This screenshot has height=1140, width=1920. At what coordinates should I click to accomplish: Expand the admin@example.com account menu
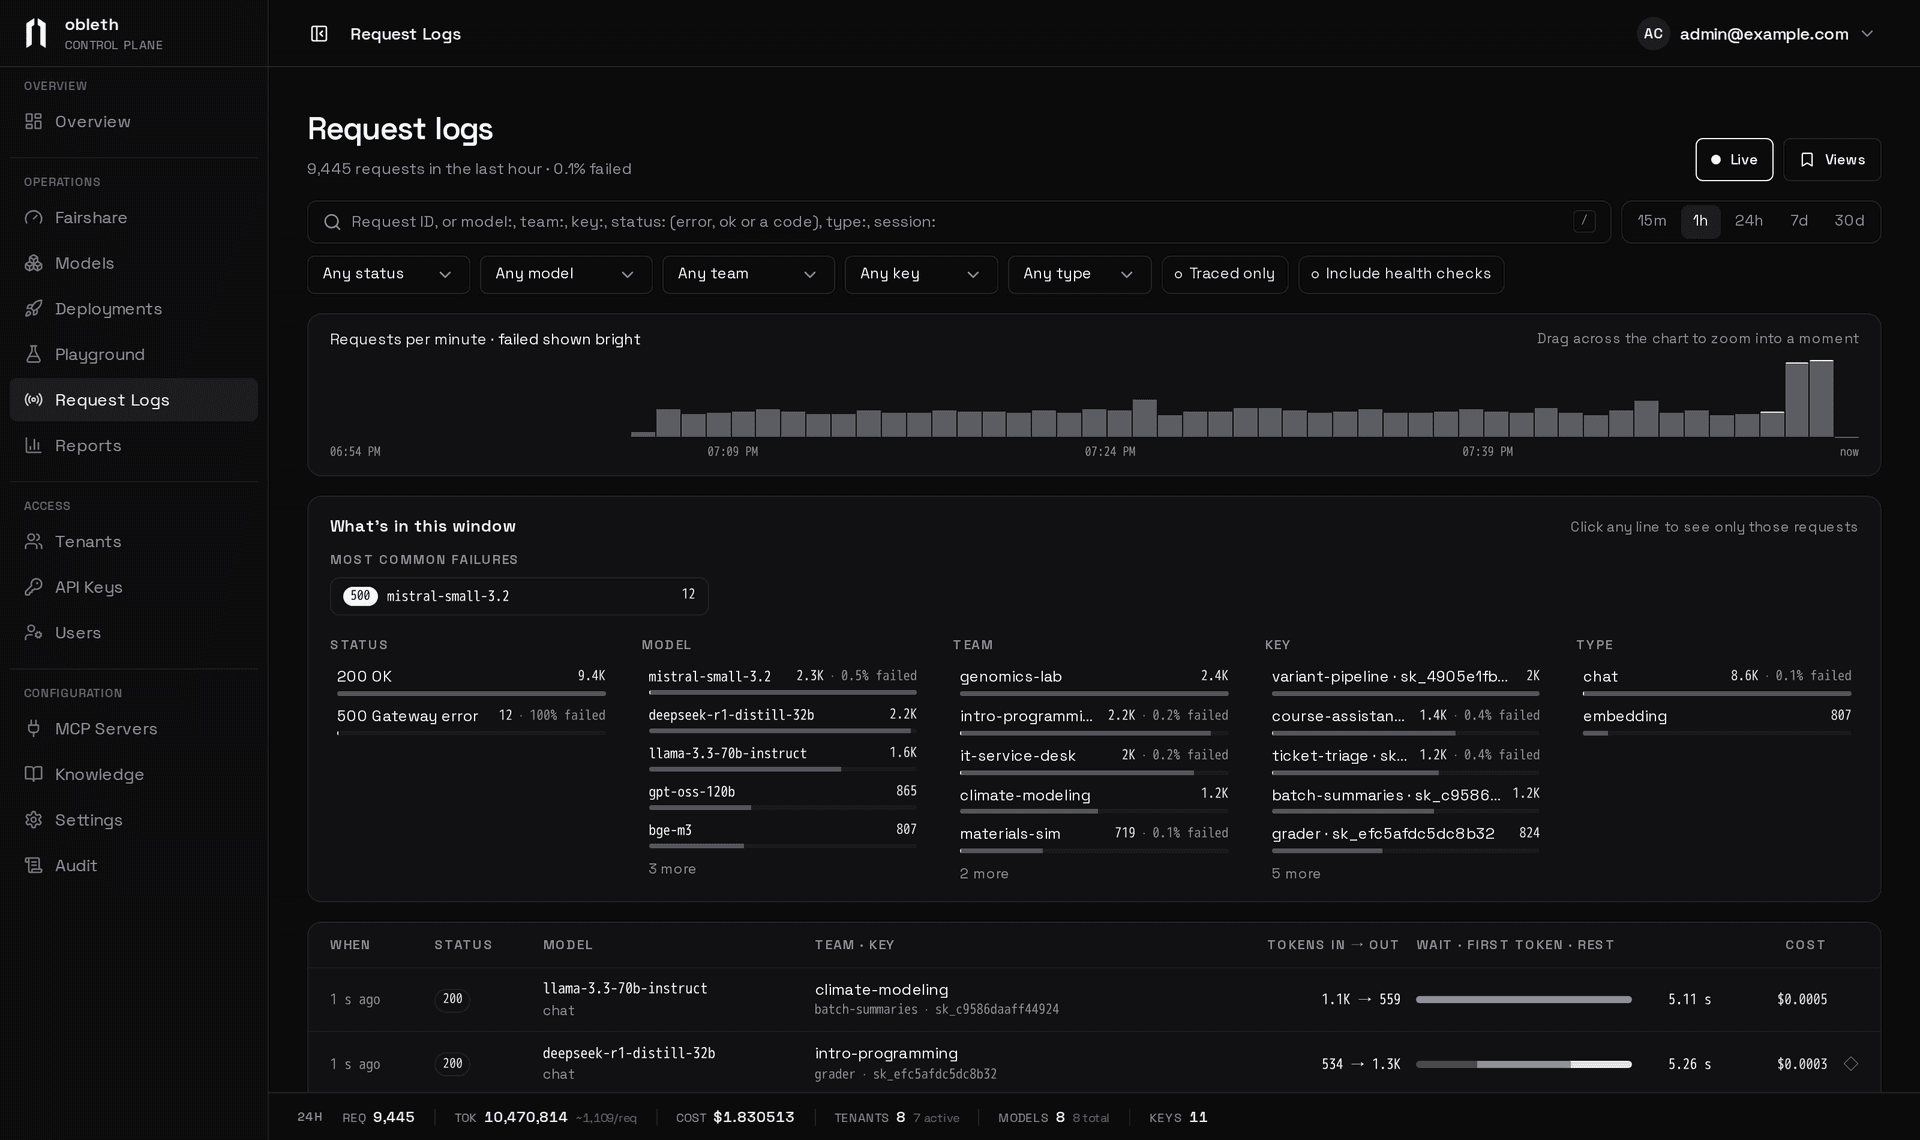pyautogui.click(x=1756, y=34)
